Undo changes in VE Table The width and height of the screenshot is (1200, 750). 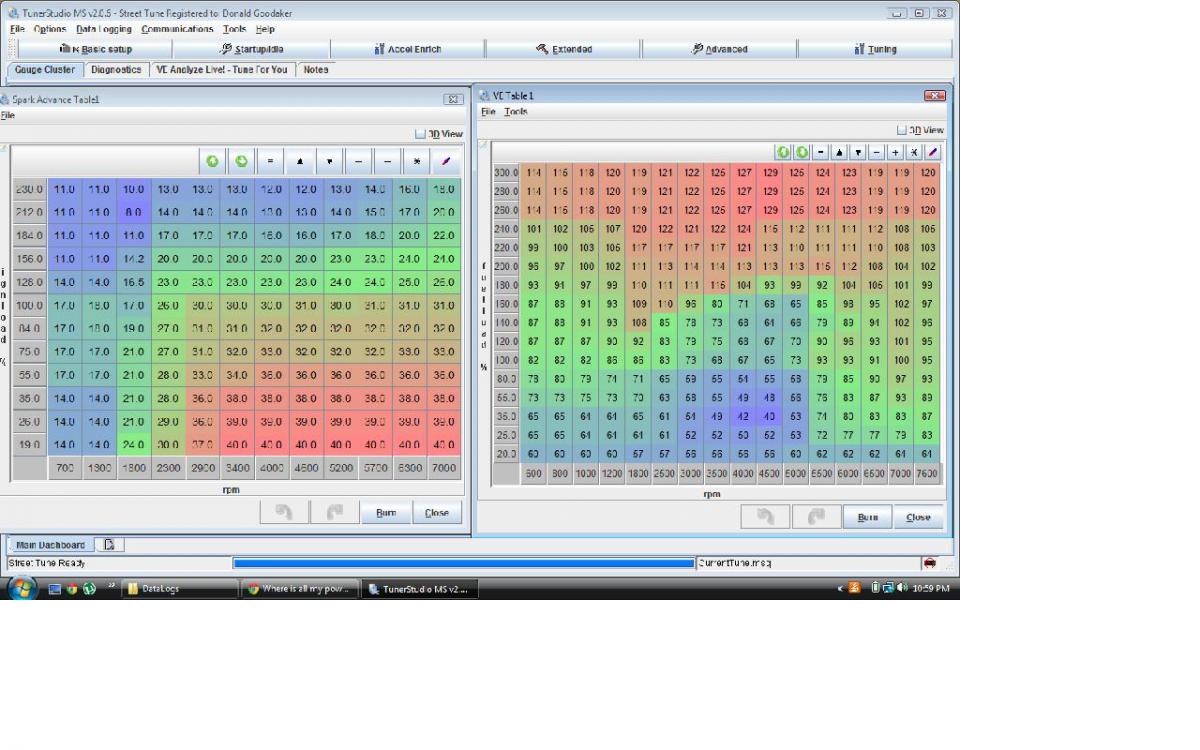(764, 517)
